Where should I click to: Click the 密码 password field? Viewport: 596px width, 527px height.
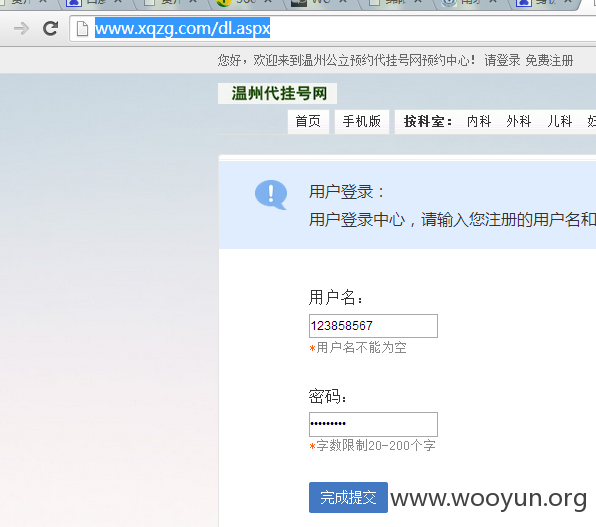373,424
